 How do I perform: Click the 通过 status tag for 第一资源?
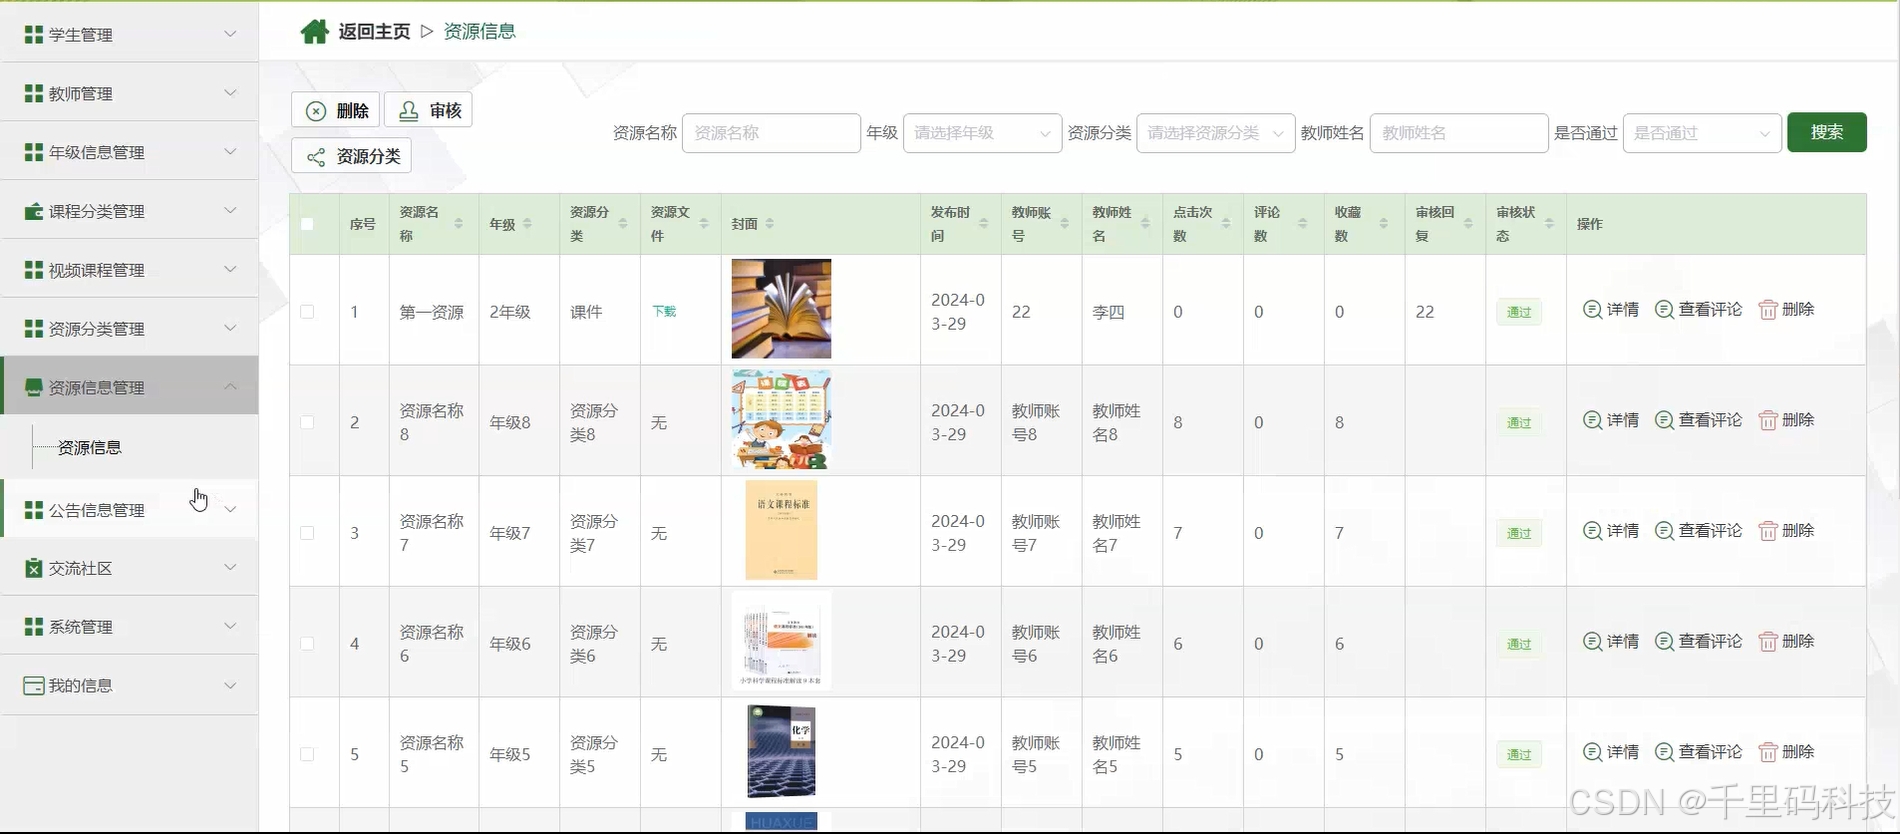1518,312
